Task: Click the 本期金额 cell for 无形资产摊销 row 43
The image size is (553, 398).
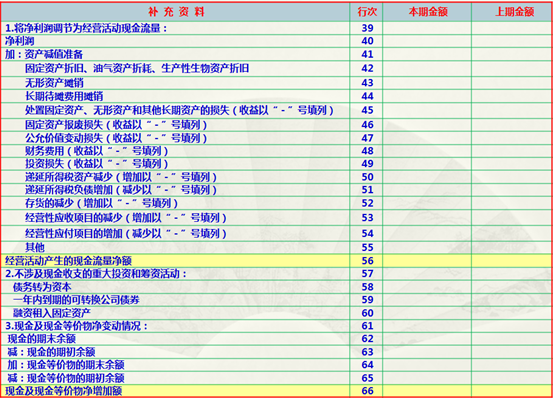Action: pos(427,82)
